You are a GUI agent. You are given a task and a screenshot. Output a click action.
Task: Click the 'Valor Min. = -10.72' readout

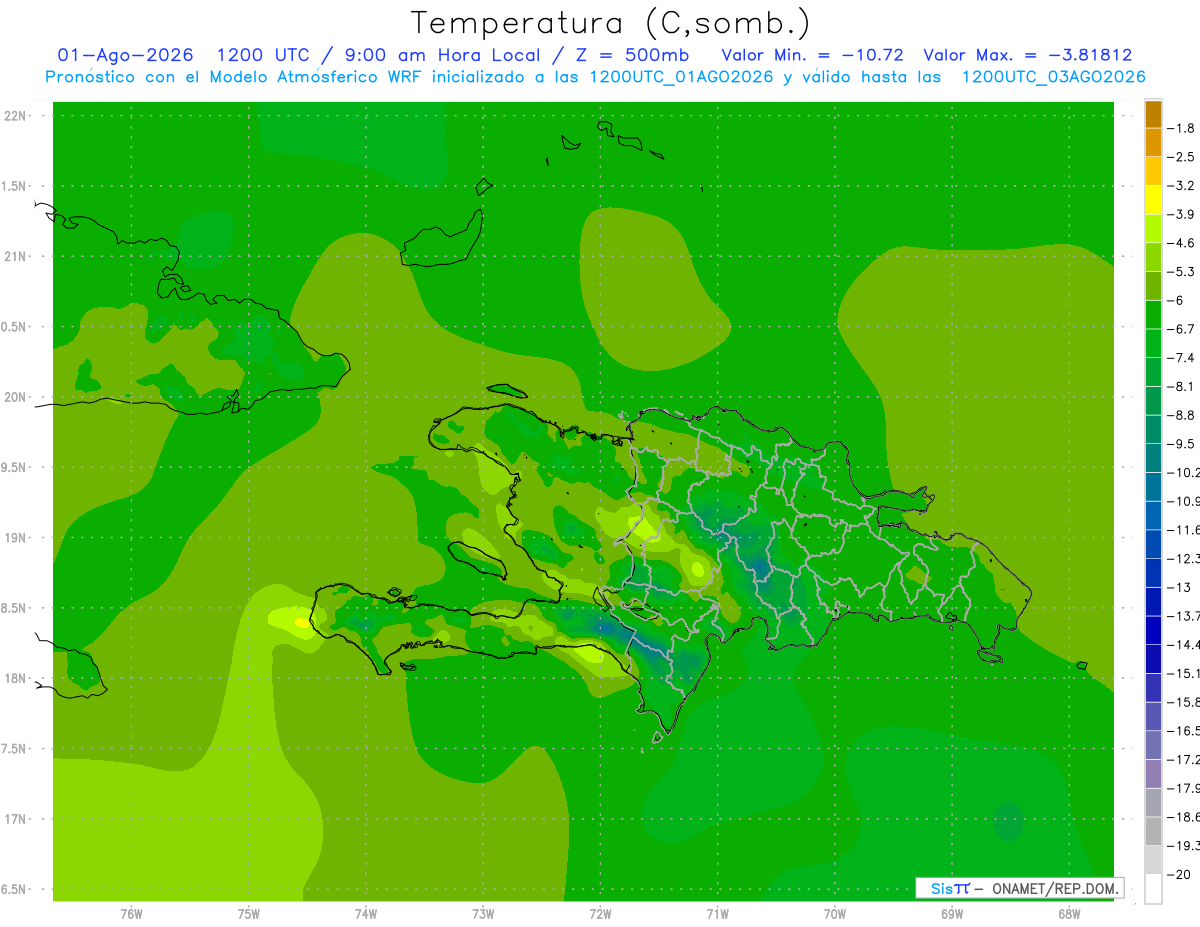coord(812,55)
